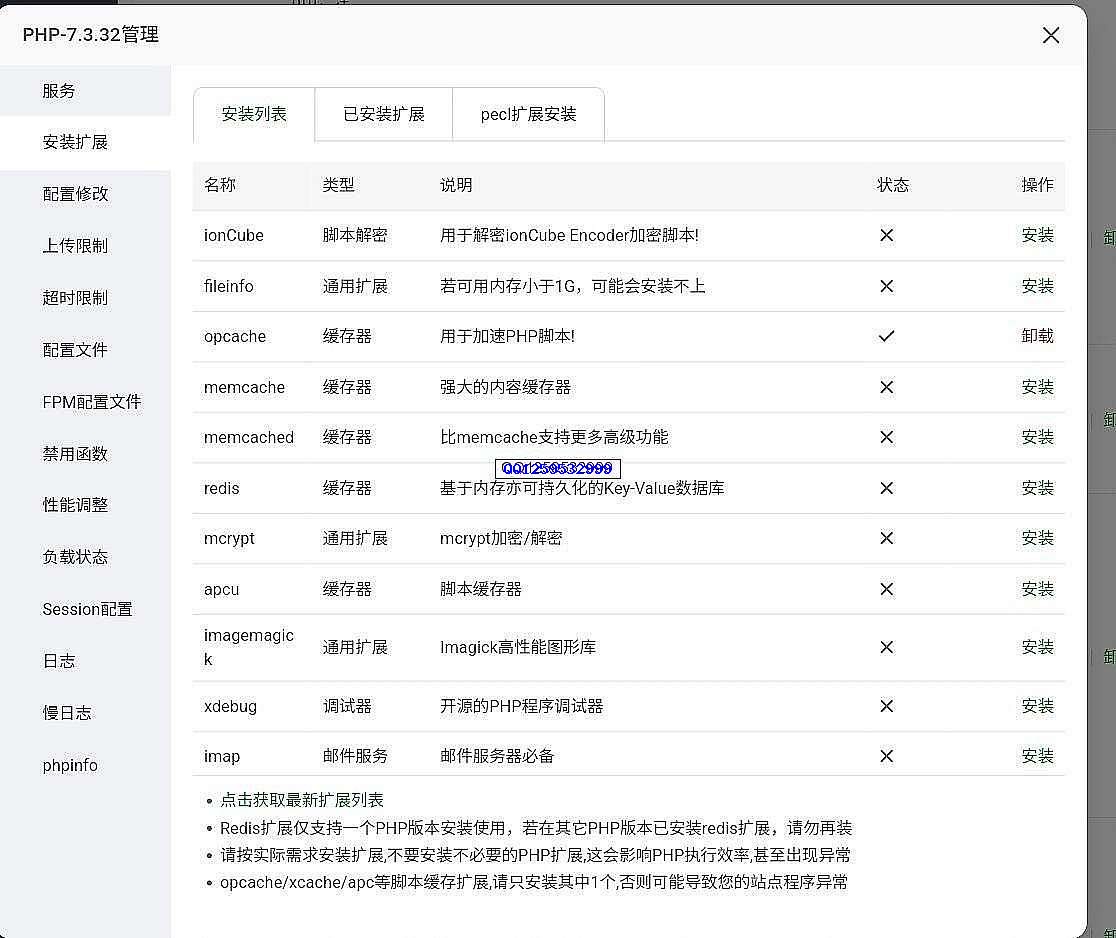The width and height of the screenshot is (1116, 938).
Task: Uninstall the opcache extension
Action: click(x=1038, y=336)
